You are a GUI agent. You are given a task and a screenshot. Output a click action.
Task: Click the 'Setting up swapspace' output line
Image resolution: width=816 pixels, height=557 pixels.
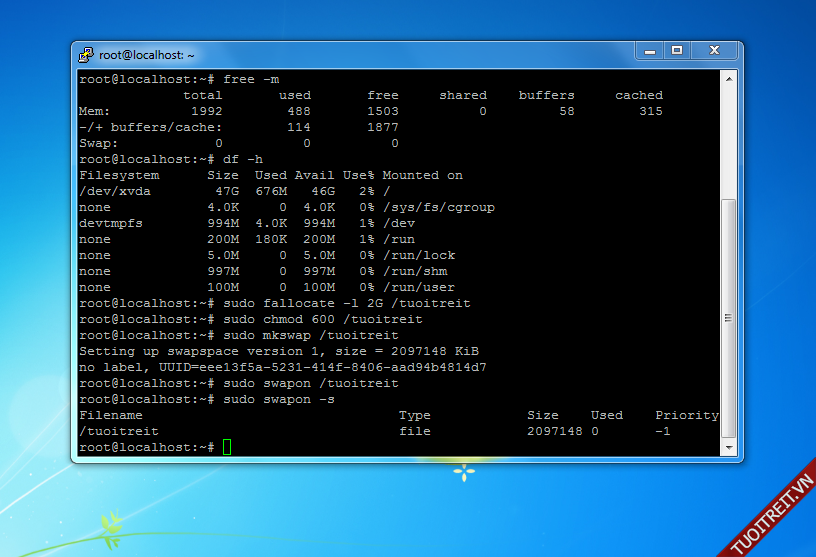click(x=278, y=351)
